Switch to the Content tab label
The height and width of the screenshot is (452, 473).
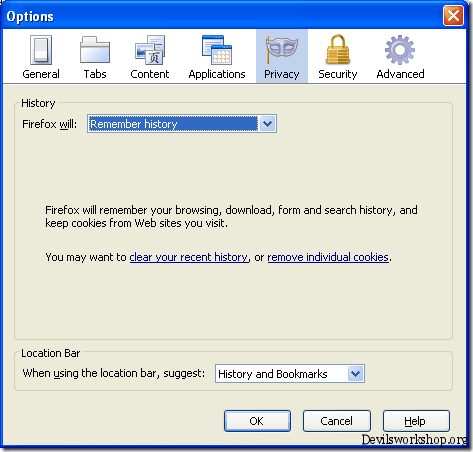pos(150,74)
